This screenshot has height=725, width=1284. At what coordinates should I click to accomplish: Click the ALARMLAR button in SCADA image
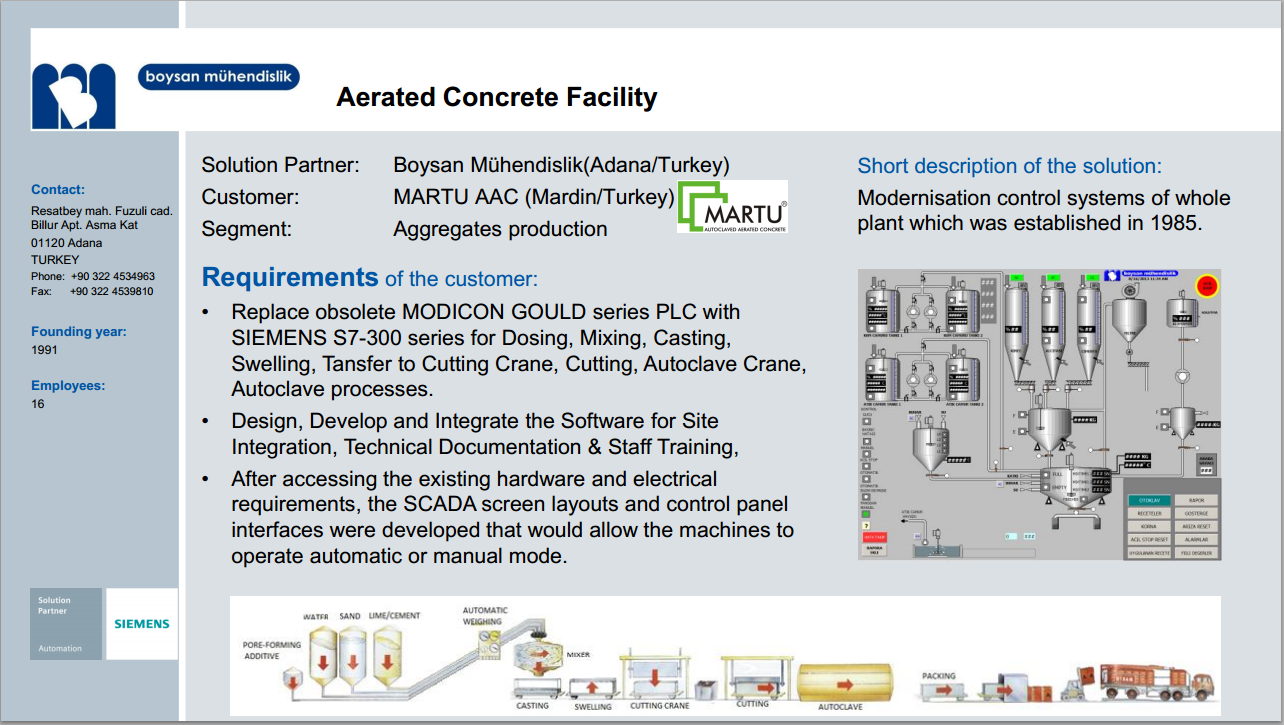tap(1196, 539)
